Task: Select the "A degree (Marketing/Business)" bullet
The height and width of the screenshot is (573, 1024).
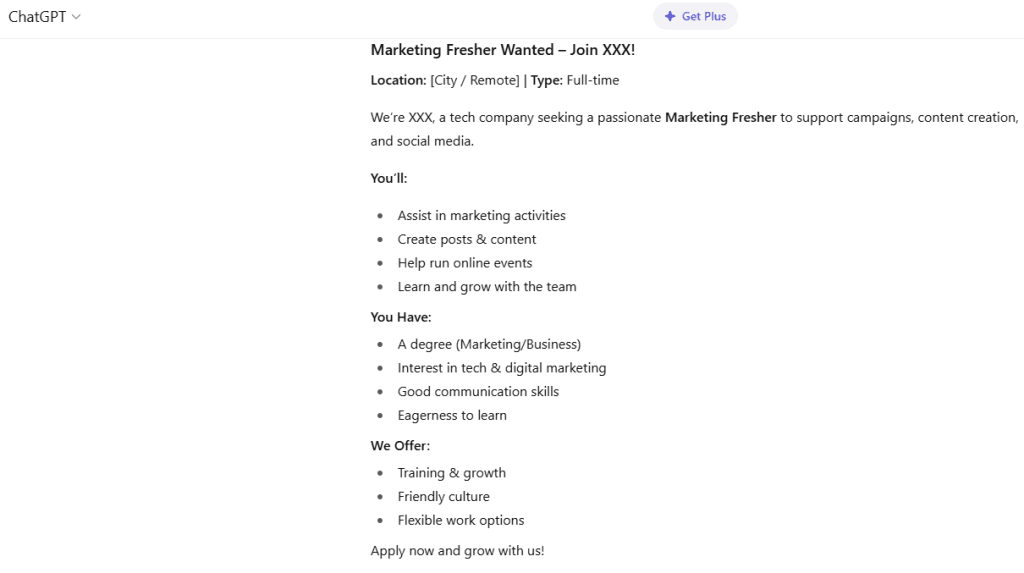Action: tap(489, 344)
